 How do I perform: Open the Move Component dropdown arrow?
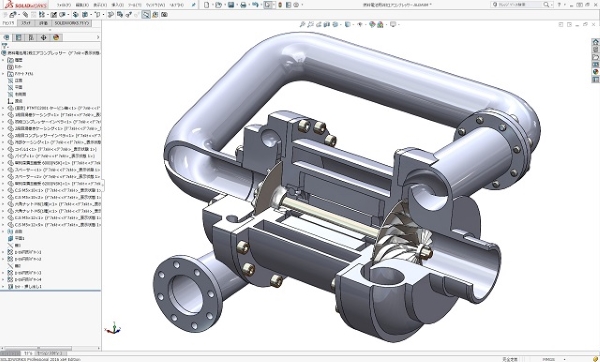[x=68, y=15]
